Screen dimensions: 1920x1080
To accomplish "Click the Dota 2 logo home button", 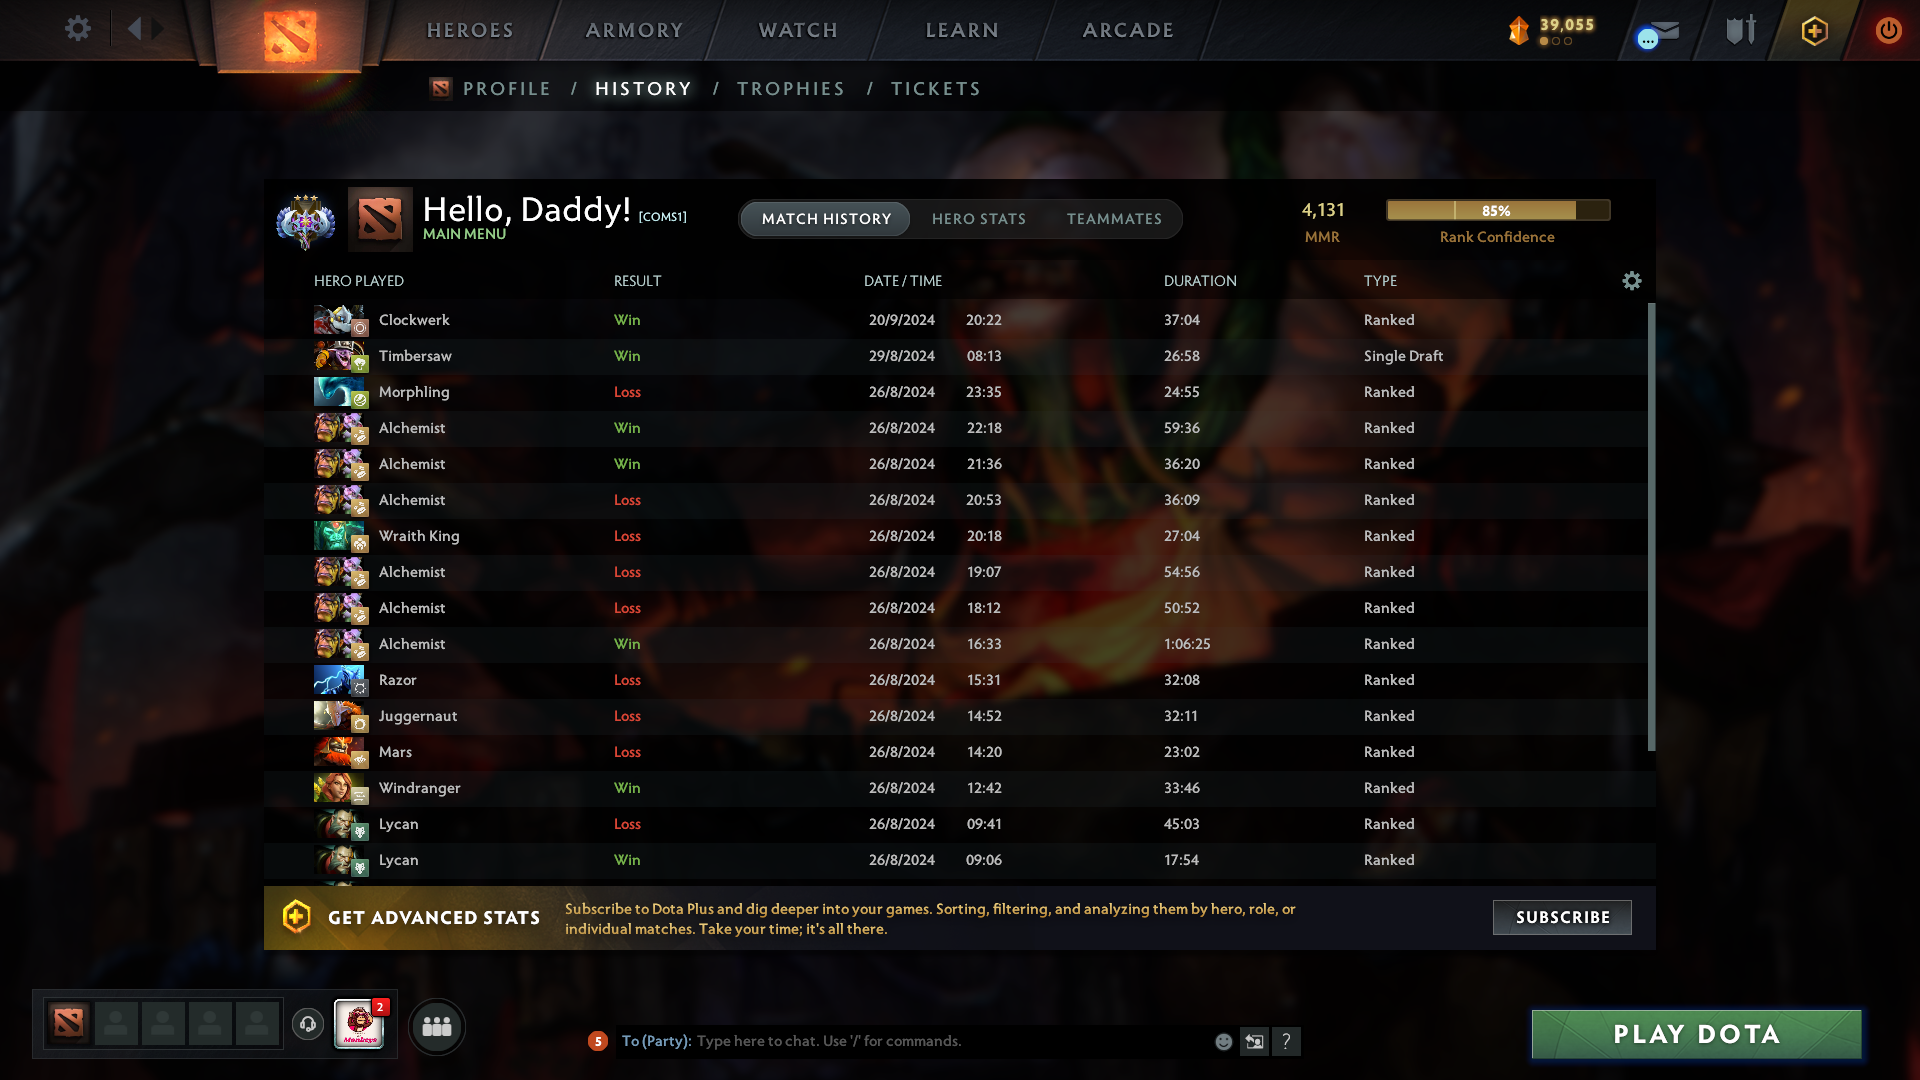I will pos(290,35).
